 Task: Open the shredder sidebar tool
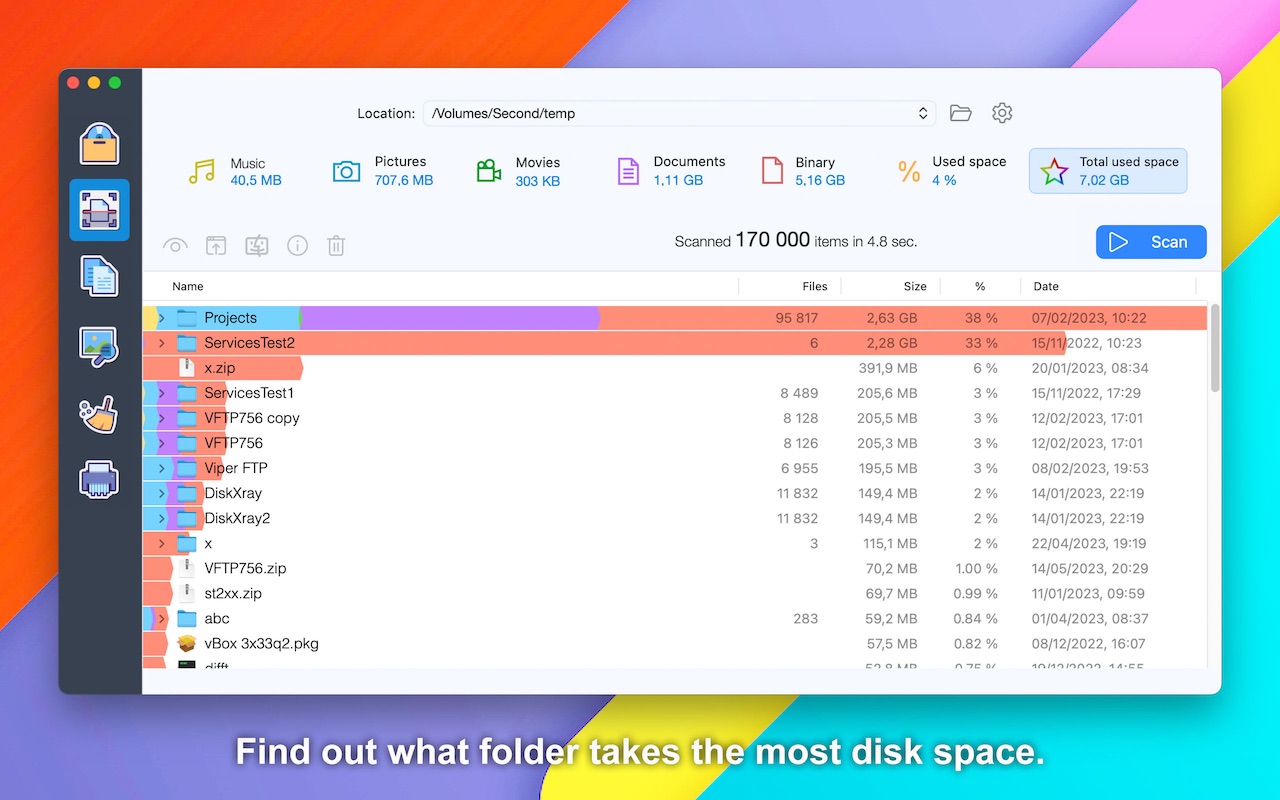pos(100,480)
